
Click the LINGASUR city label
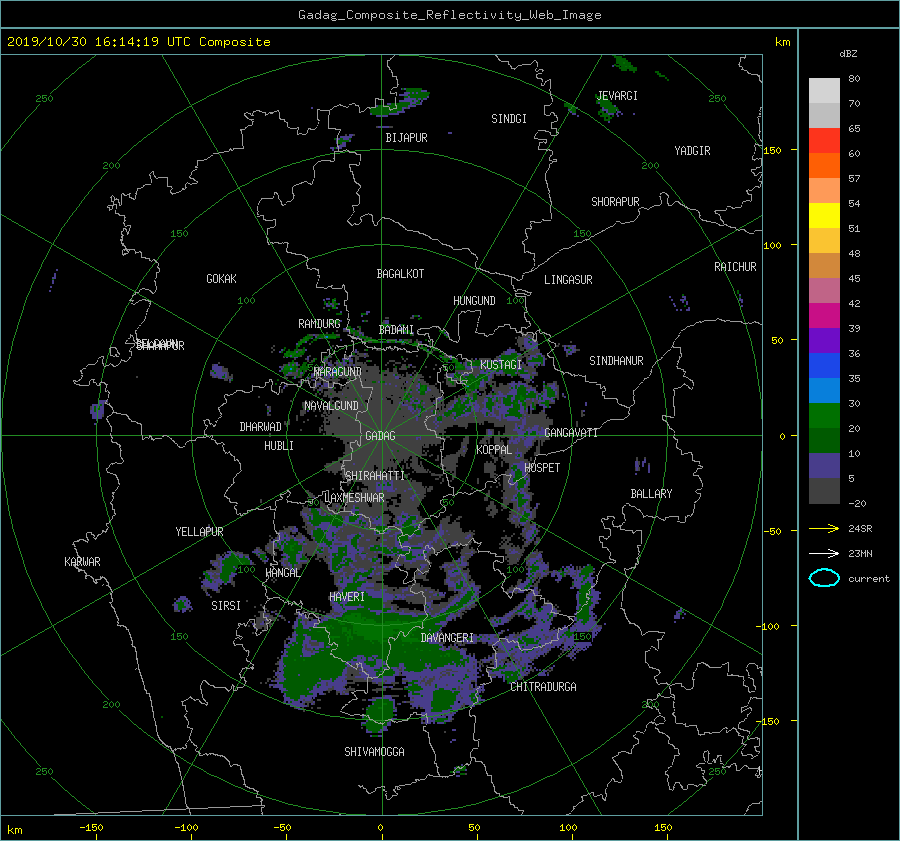568,280
